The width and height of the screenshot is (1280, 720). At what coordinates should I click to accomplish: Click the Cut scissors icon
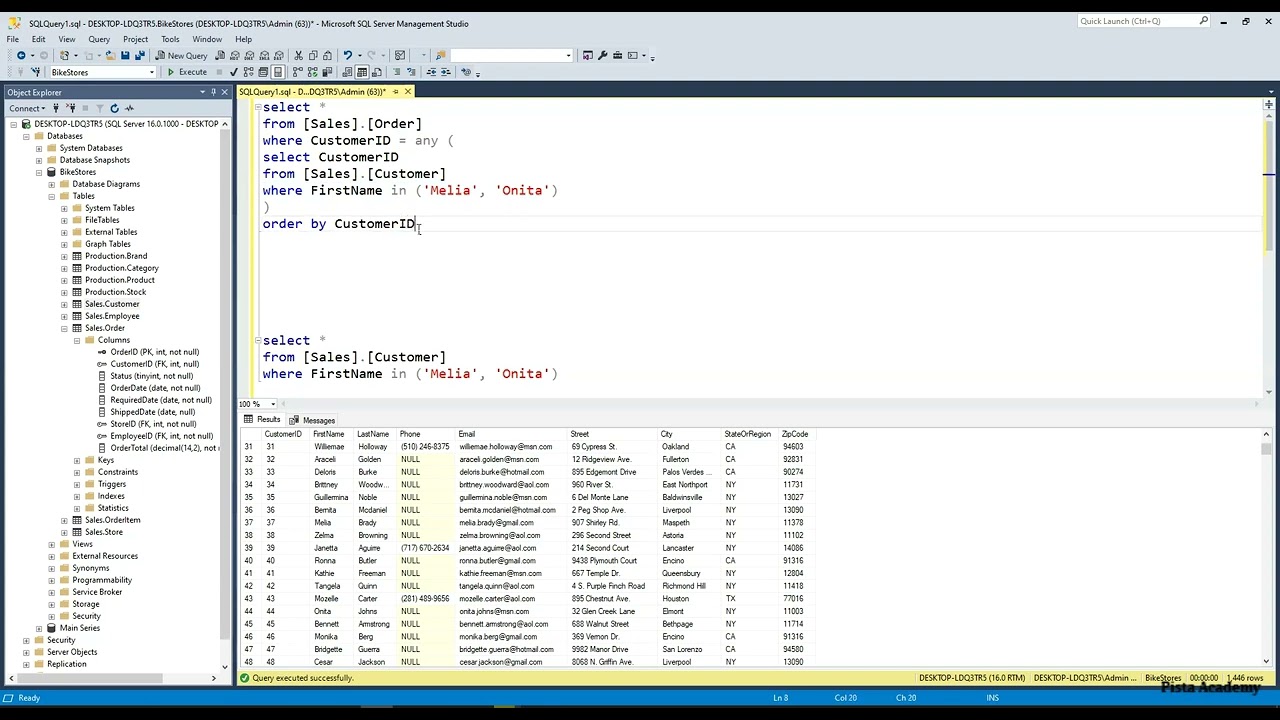pyautogui.click(x=298, y=56)
